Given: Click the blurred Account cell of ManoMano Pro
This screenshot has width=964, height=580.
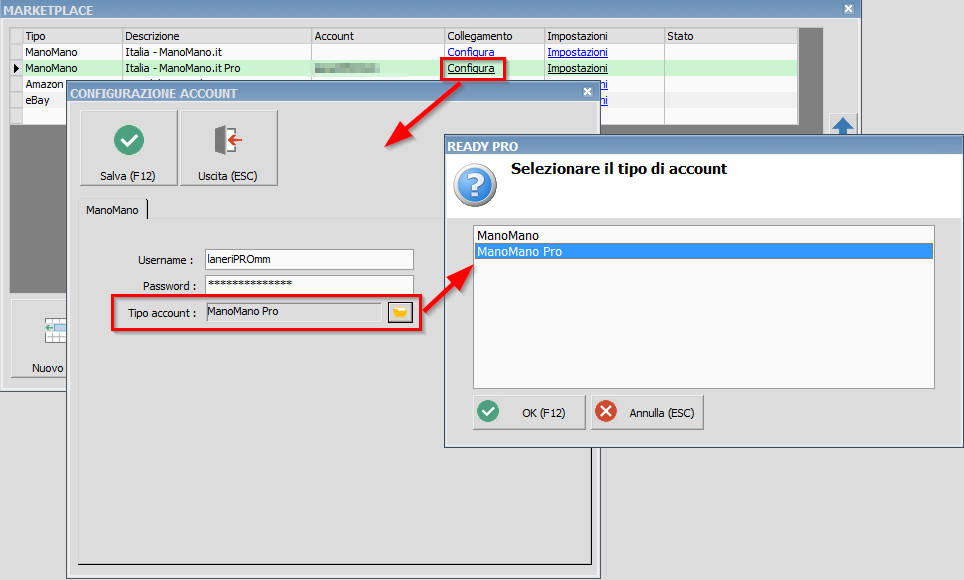Looking at the screenshot, I should [x=378, y=68].
